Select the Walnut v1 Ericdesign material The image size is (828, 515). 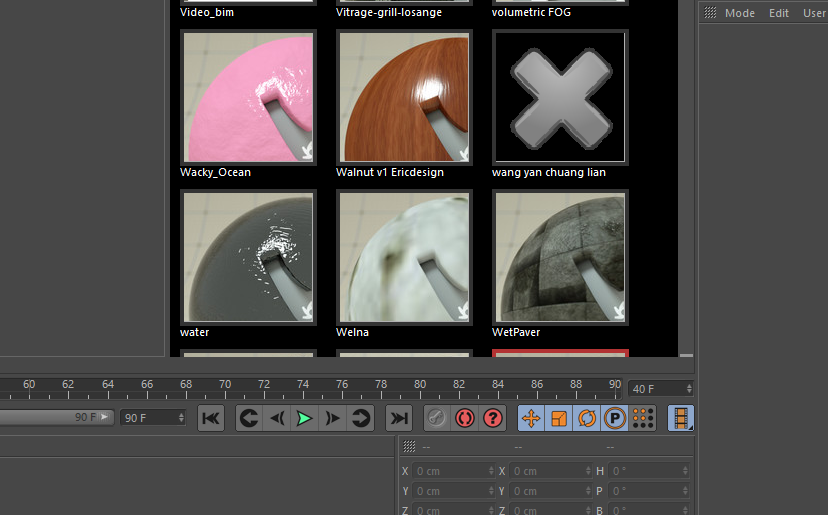[404, 97]
